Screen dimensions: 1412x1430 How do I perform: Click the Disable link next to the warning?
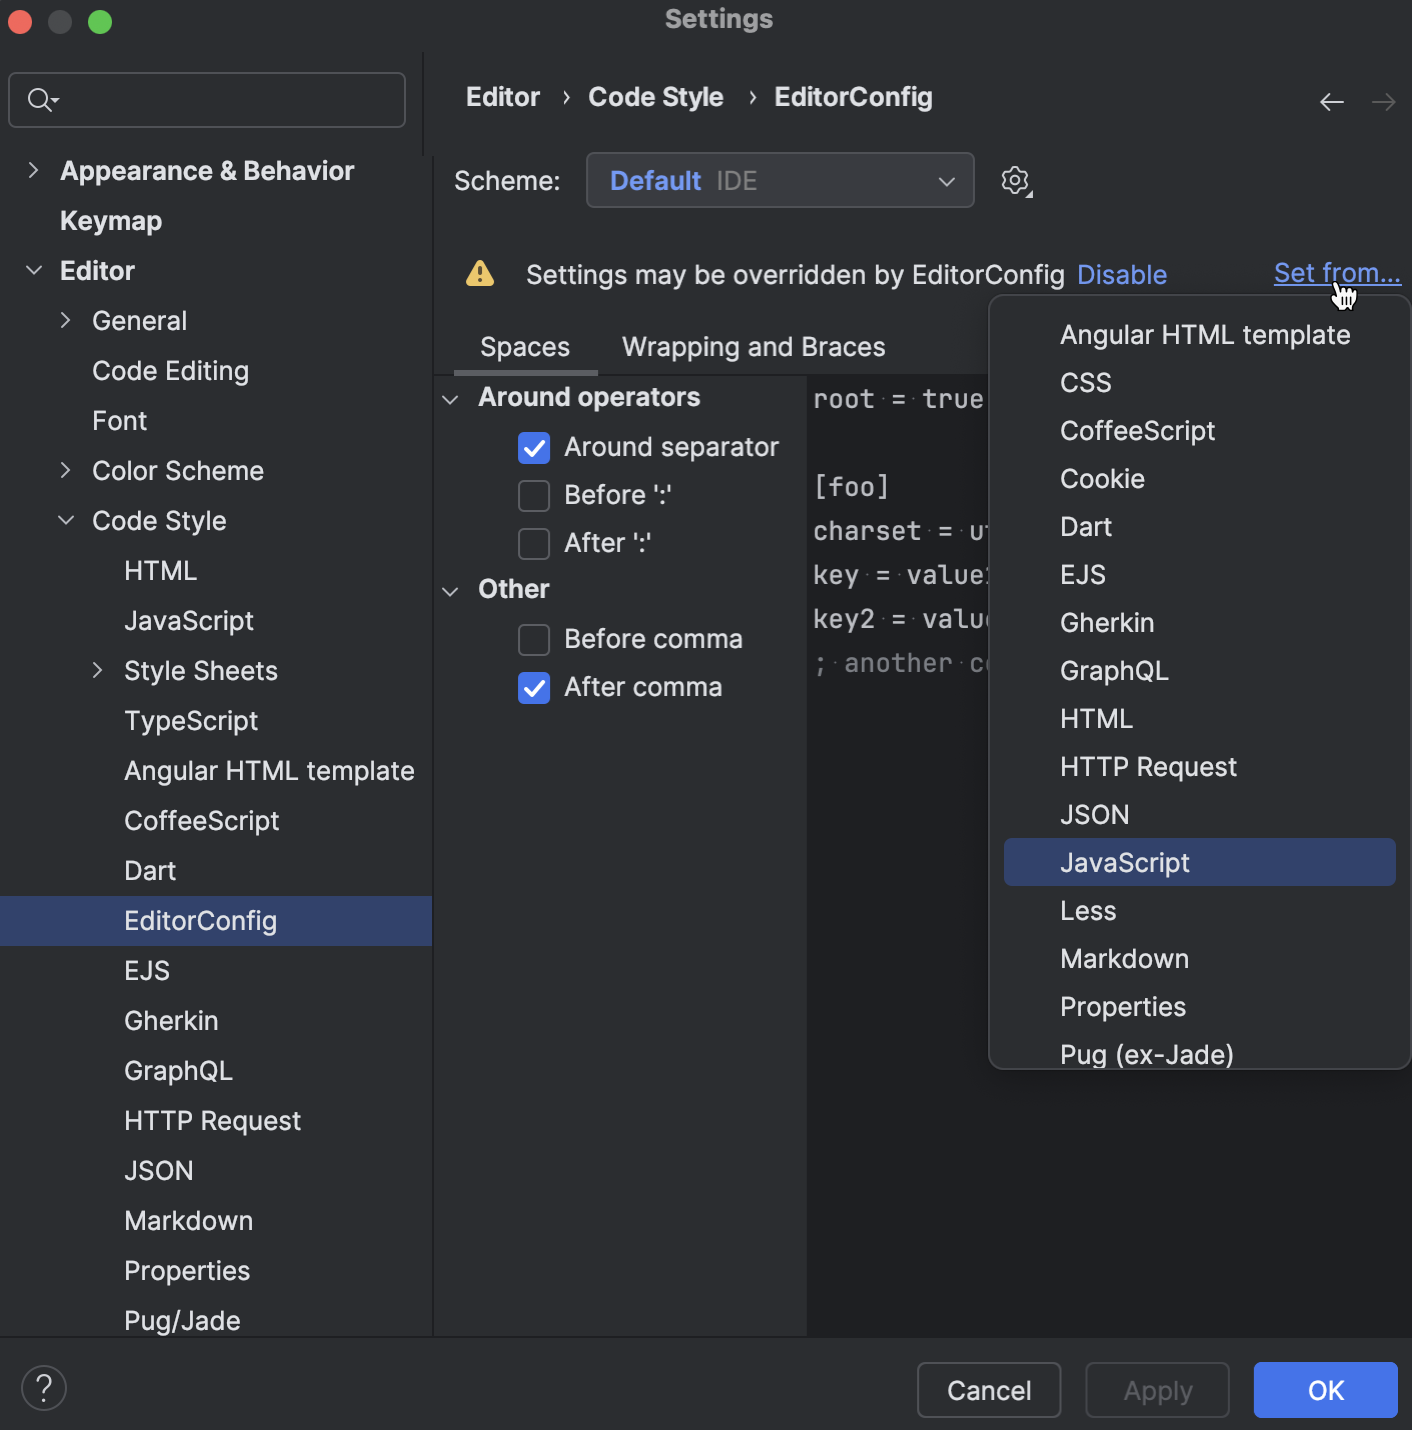click(x=1121, y=274)
